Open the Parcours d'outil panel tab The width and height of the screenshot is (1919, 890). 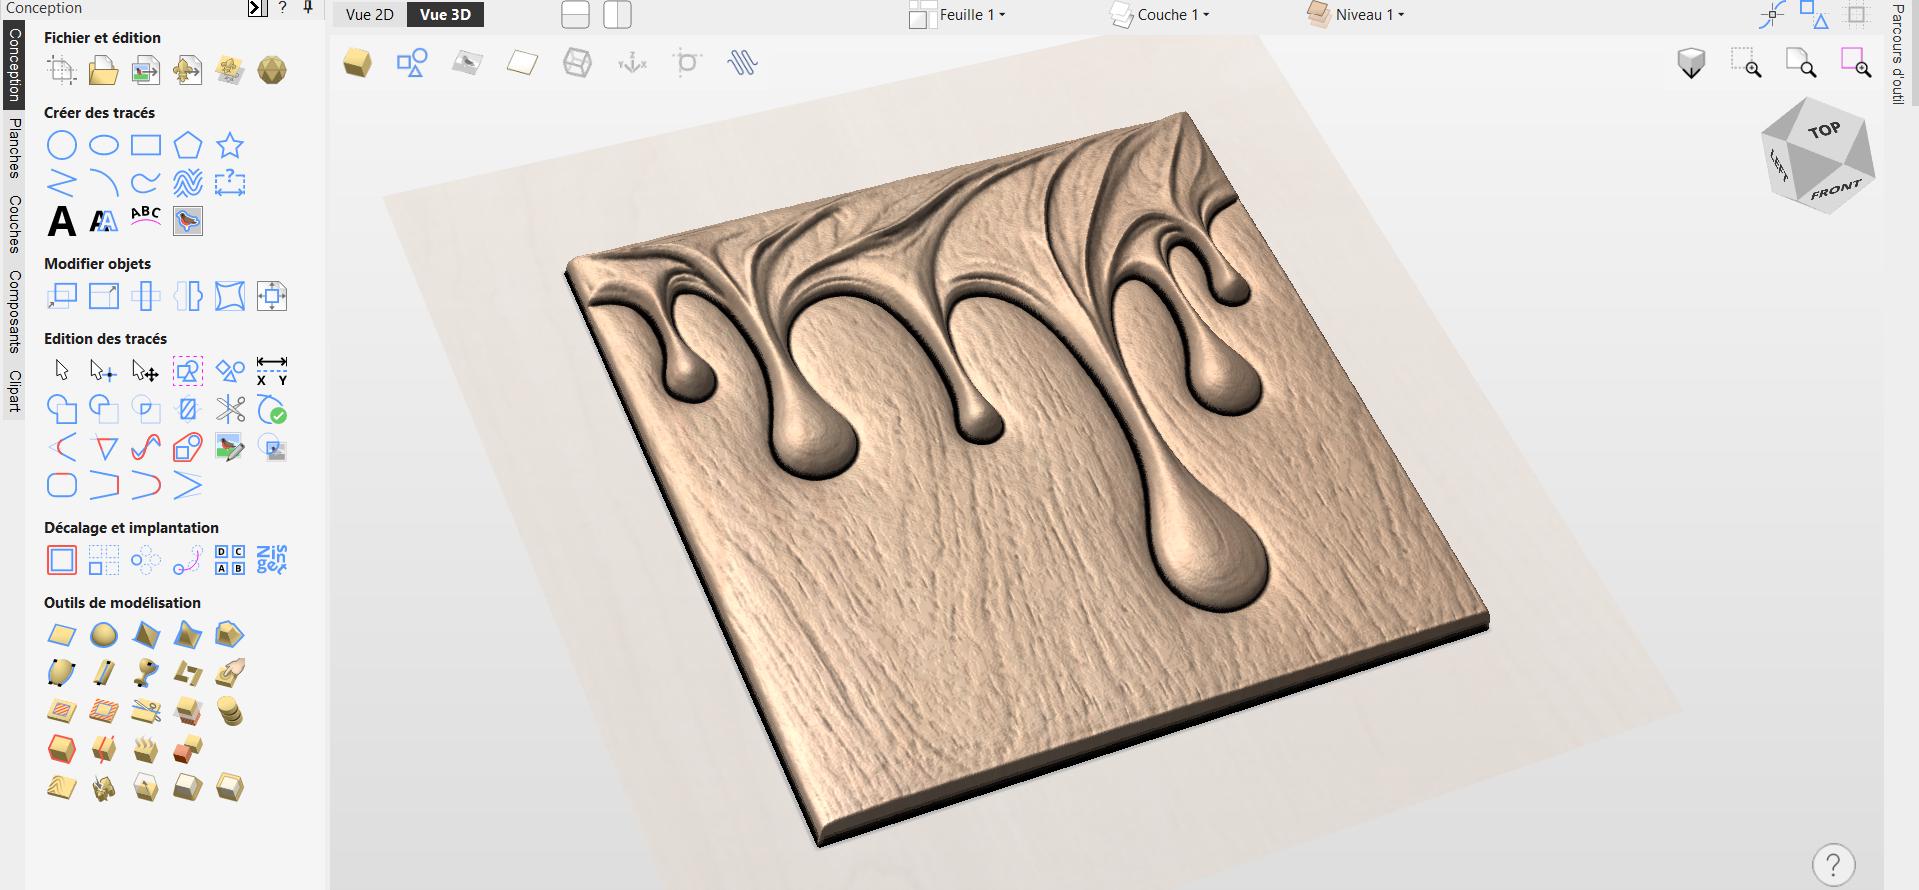(1899, 53)
